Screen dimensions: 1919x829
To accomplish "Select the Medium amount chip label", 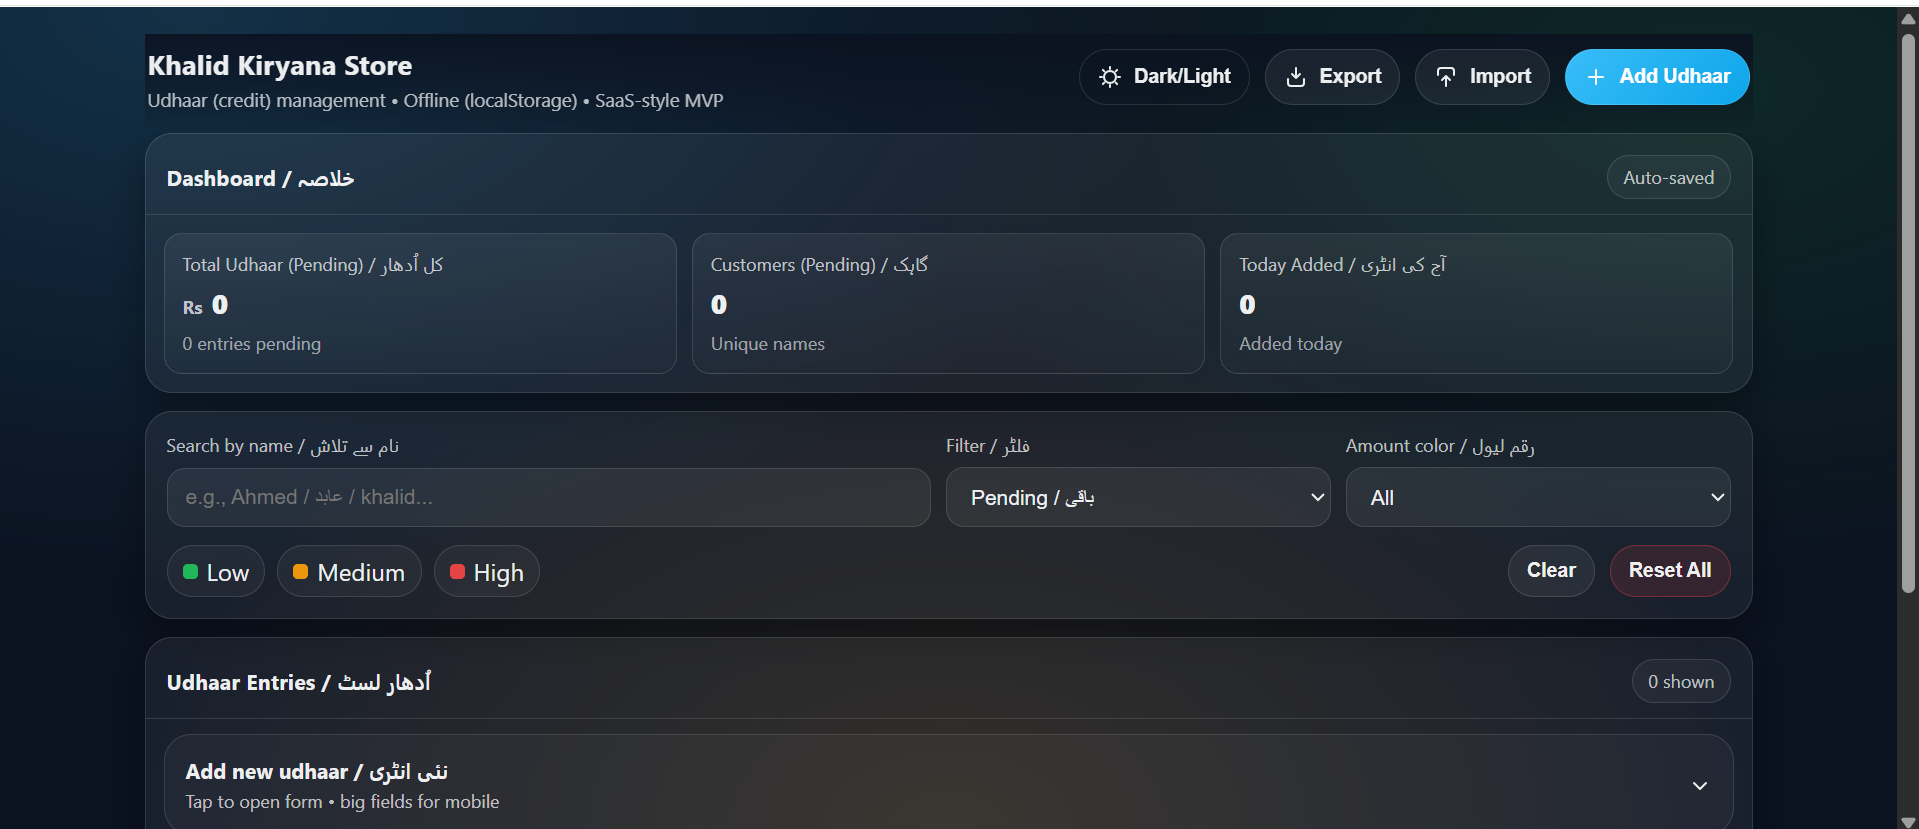I will tap(361, 573).
